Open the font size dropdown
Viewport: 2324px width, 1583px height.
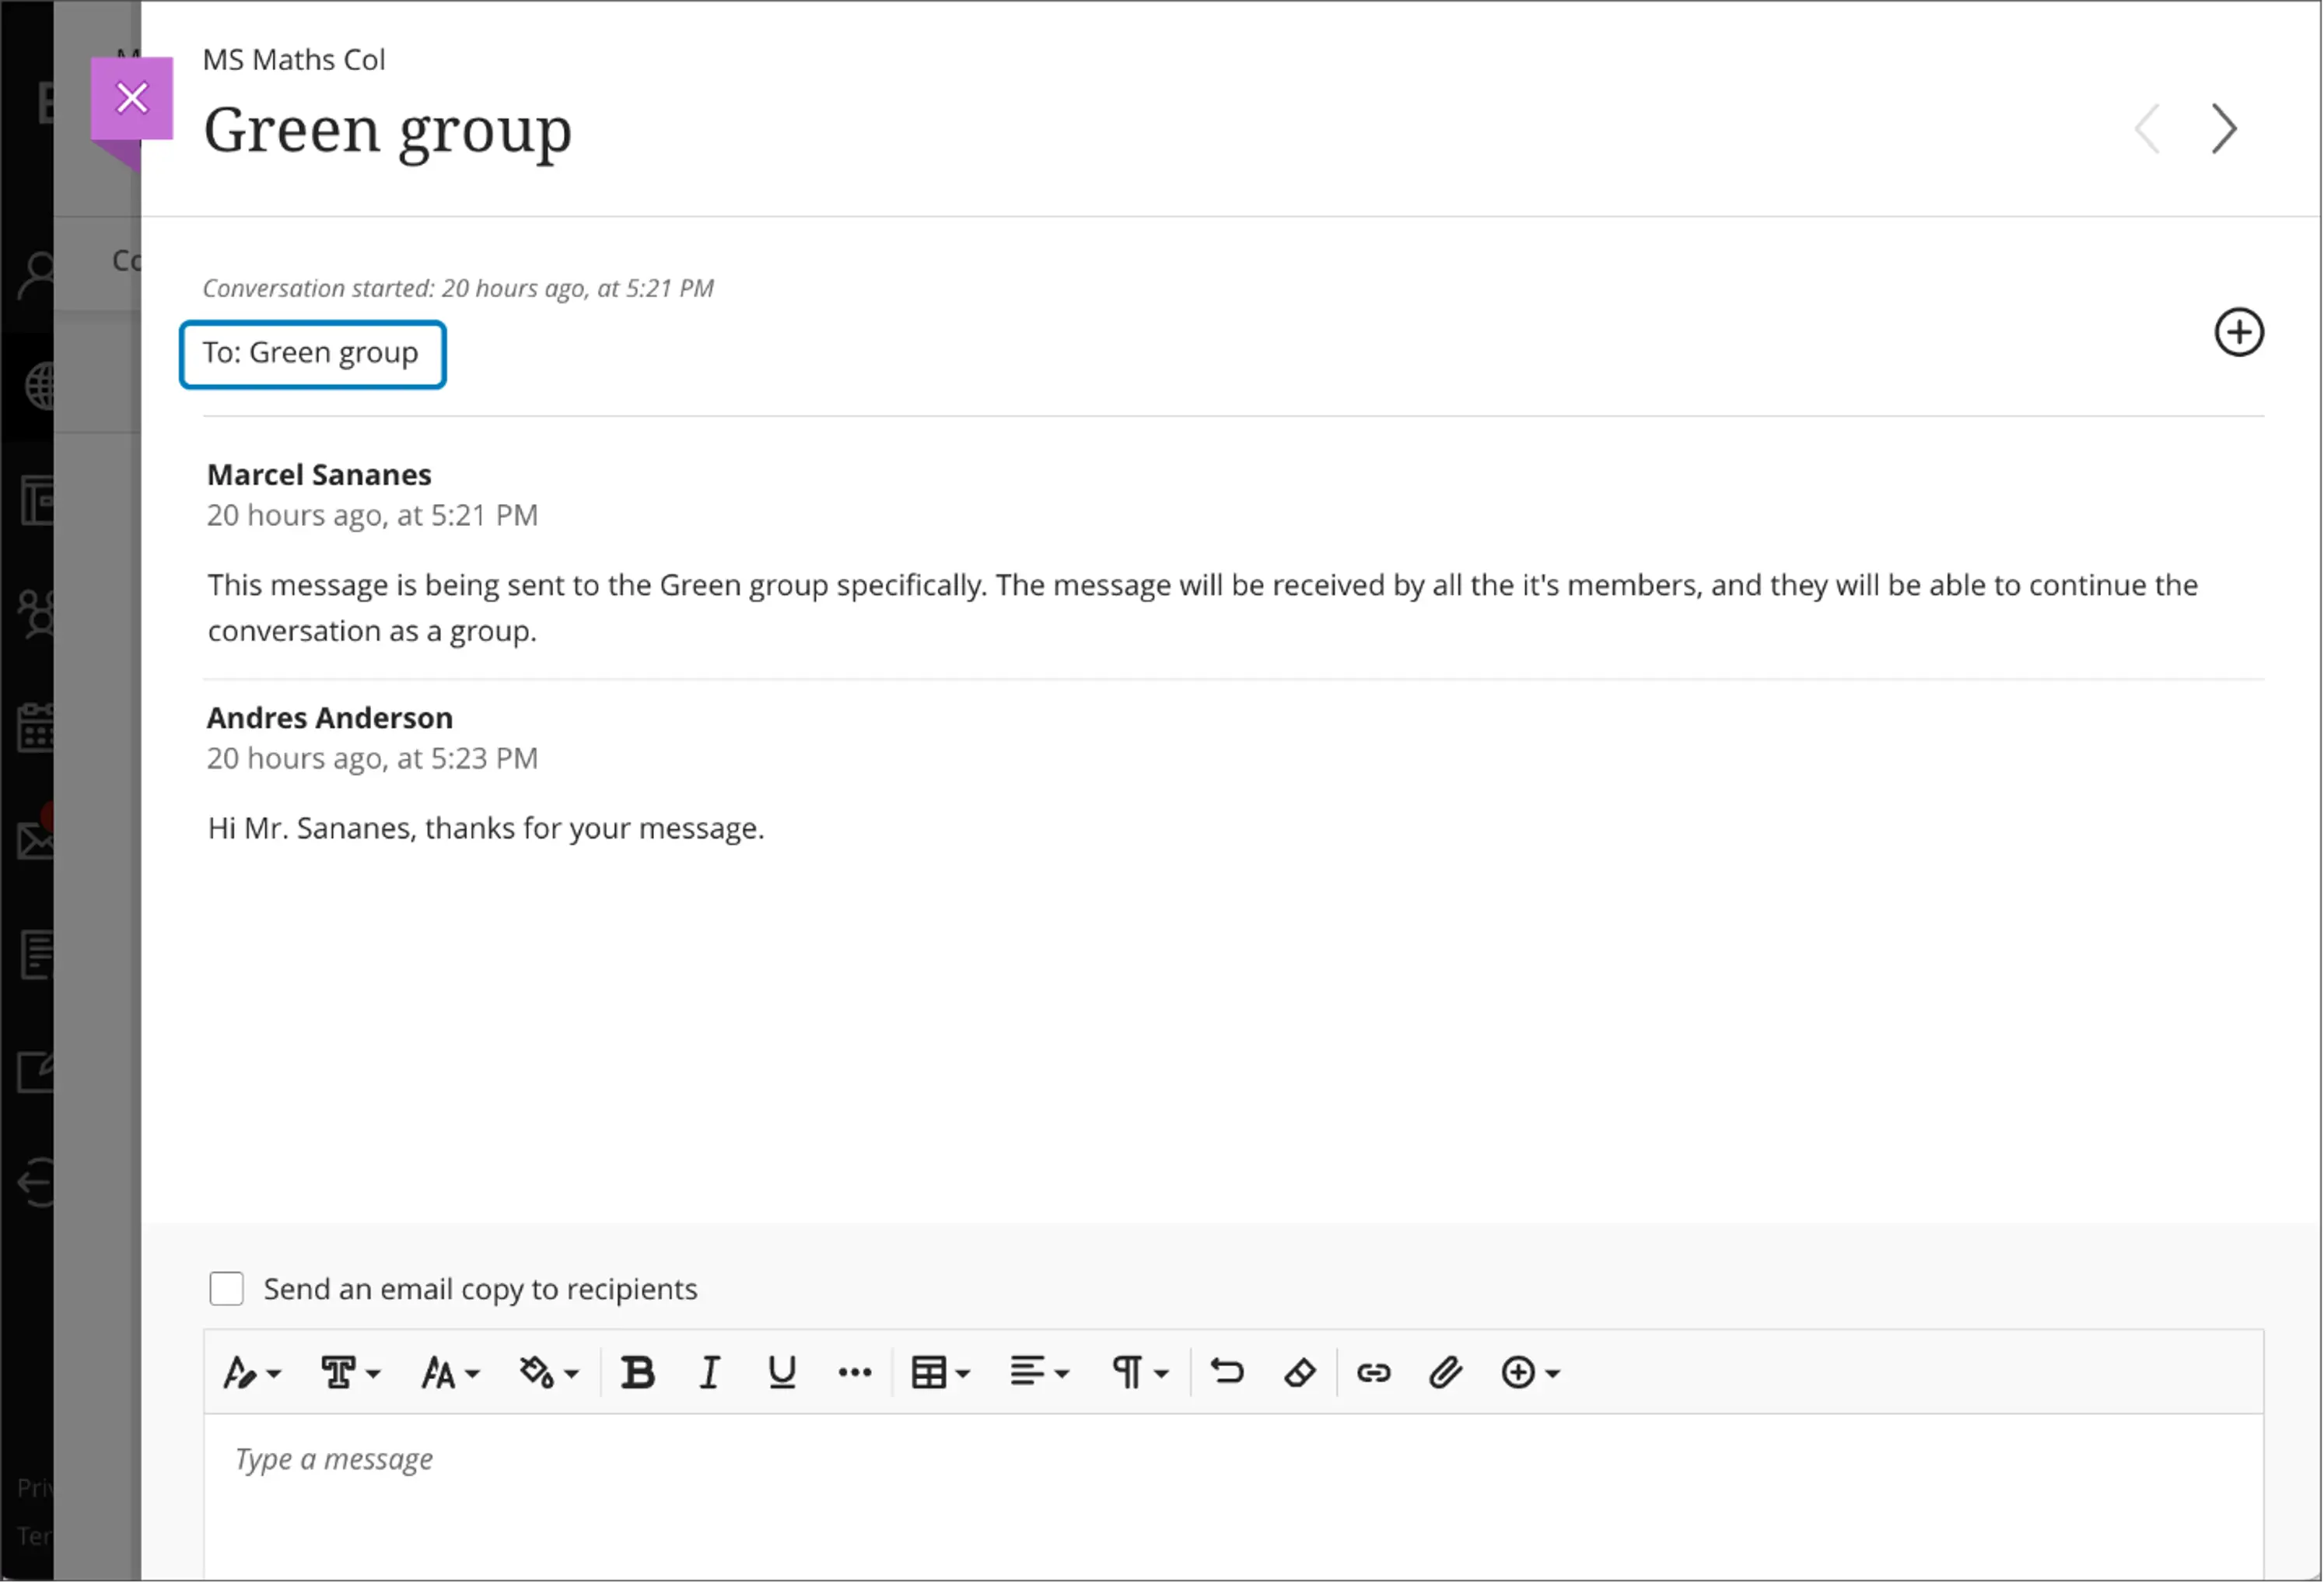pyautogui.click(x=450, y=1373)
